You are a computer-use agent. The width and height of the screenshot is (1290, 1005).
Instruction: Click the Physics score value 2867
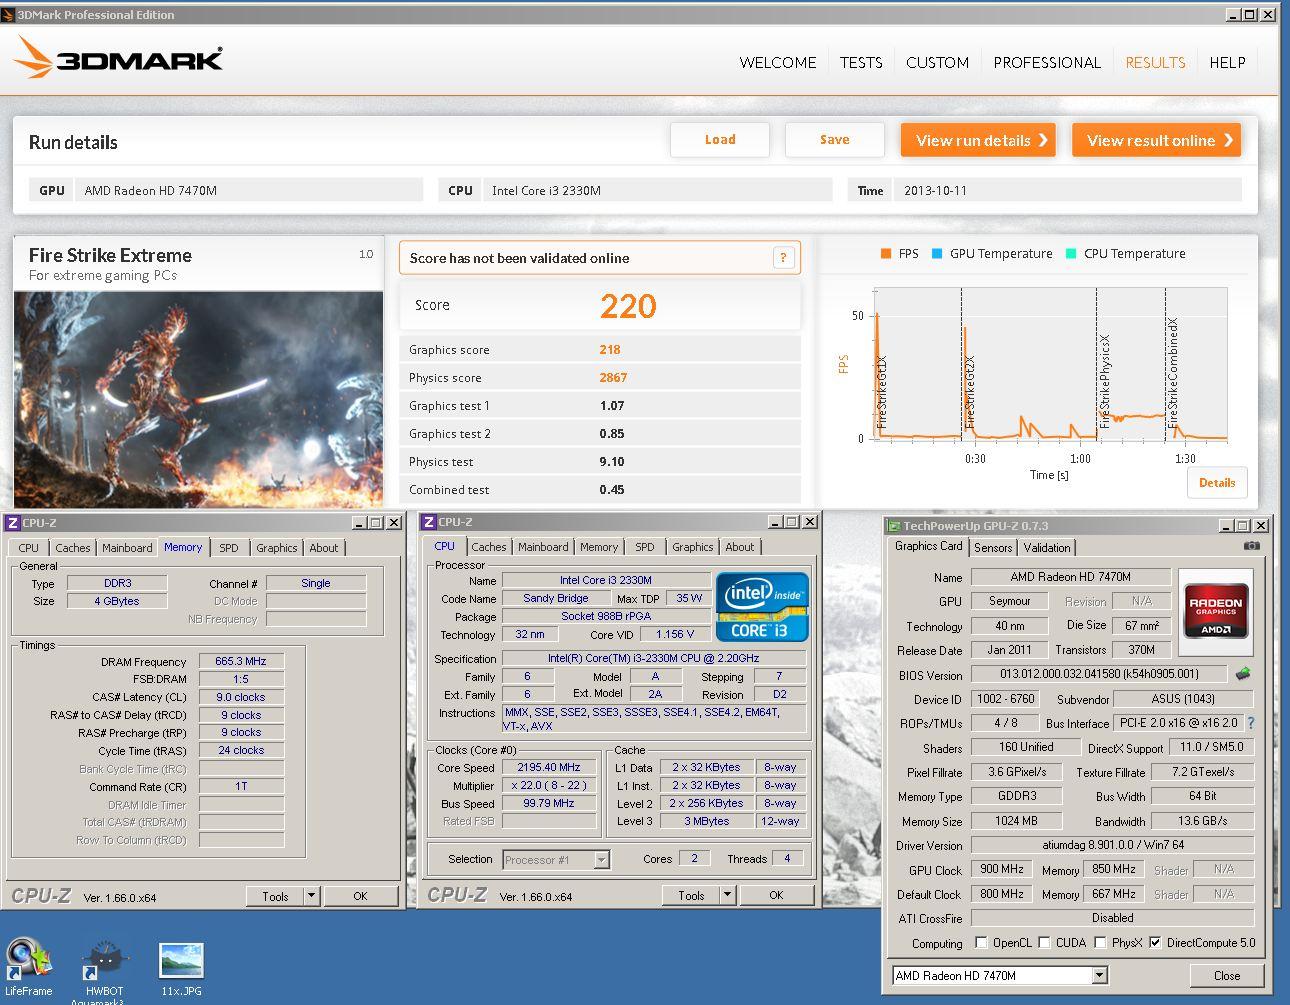[x=613, y=378]
